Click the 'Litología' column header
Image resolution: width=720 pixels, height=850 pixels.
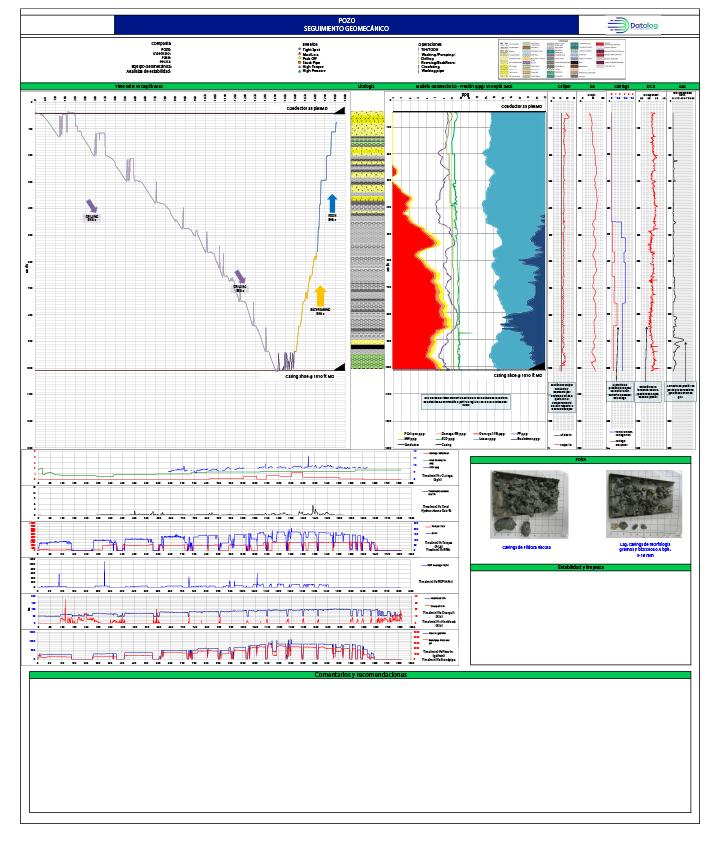tap(367, 86)
